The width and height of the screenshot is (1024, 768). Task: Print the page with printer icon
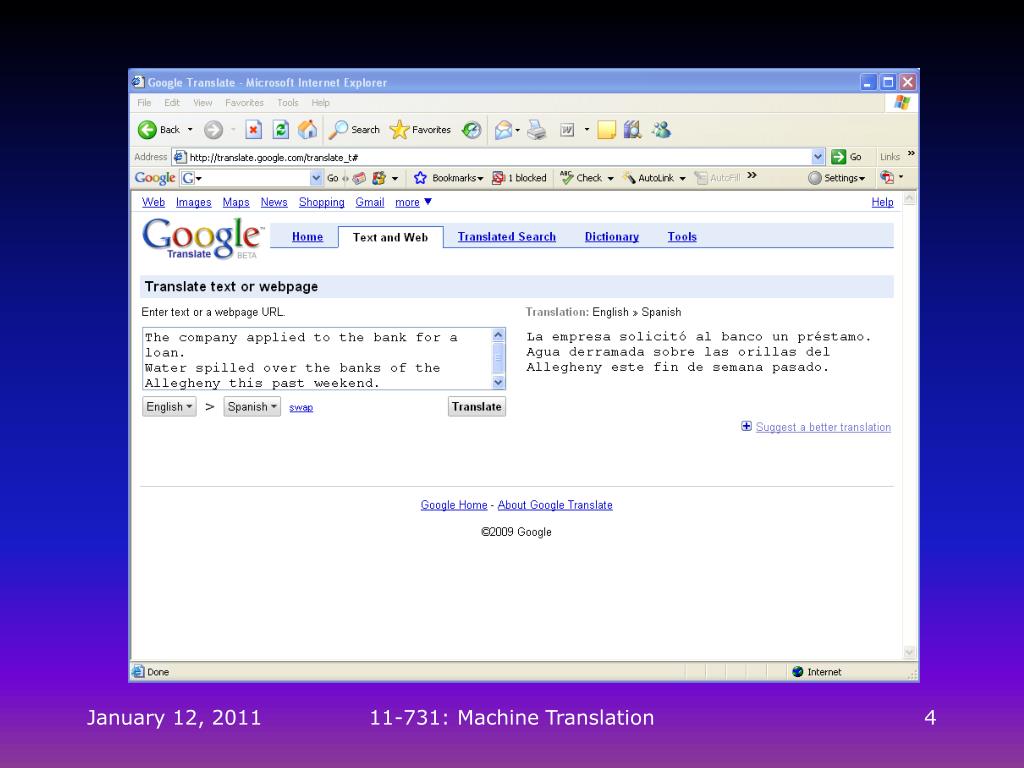(x=536, y=130)
